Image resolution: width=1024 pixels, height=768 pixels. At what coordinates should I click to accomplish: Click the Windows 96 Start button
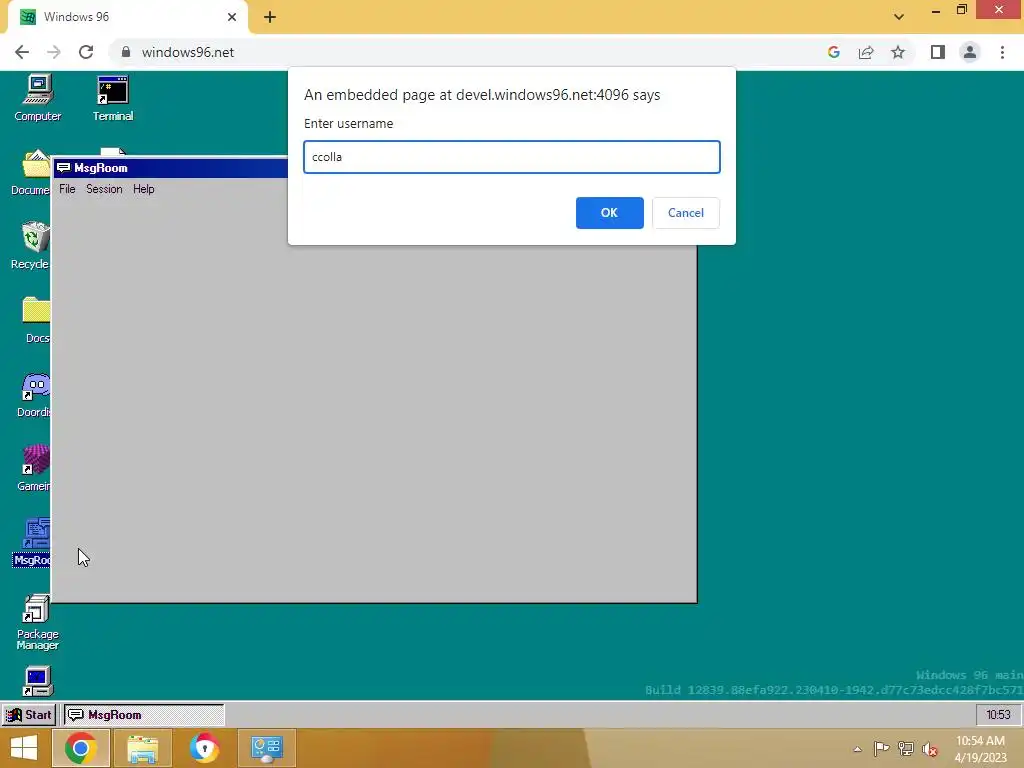(x=29, y=714)
